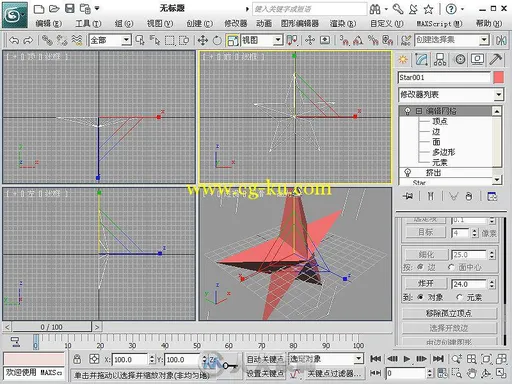This screenshot has width=512, height=384.
Task: Select the 顶点 sub-object level
Action: 440,121
